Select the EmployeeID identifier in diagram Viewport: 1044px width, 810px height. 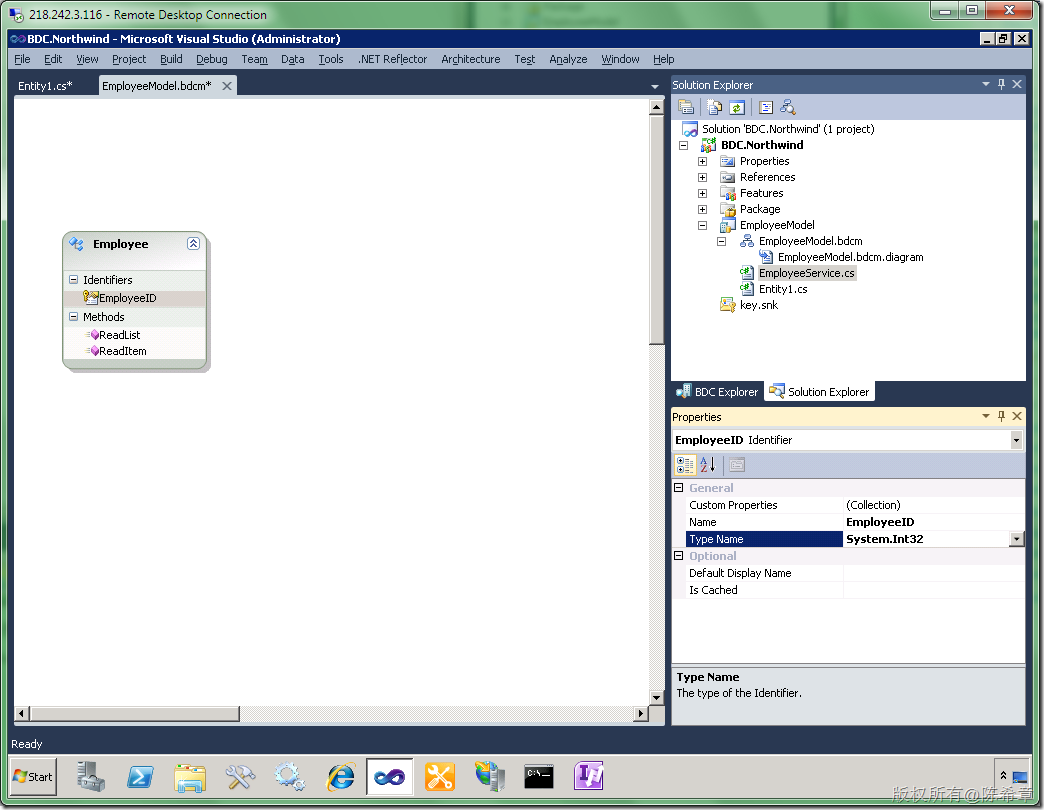pyautogui.click(x=127, y=298)
